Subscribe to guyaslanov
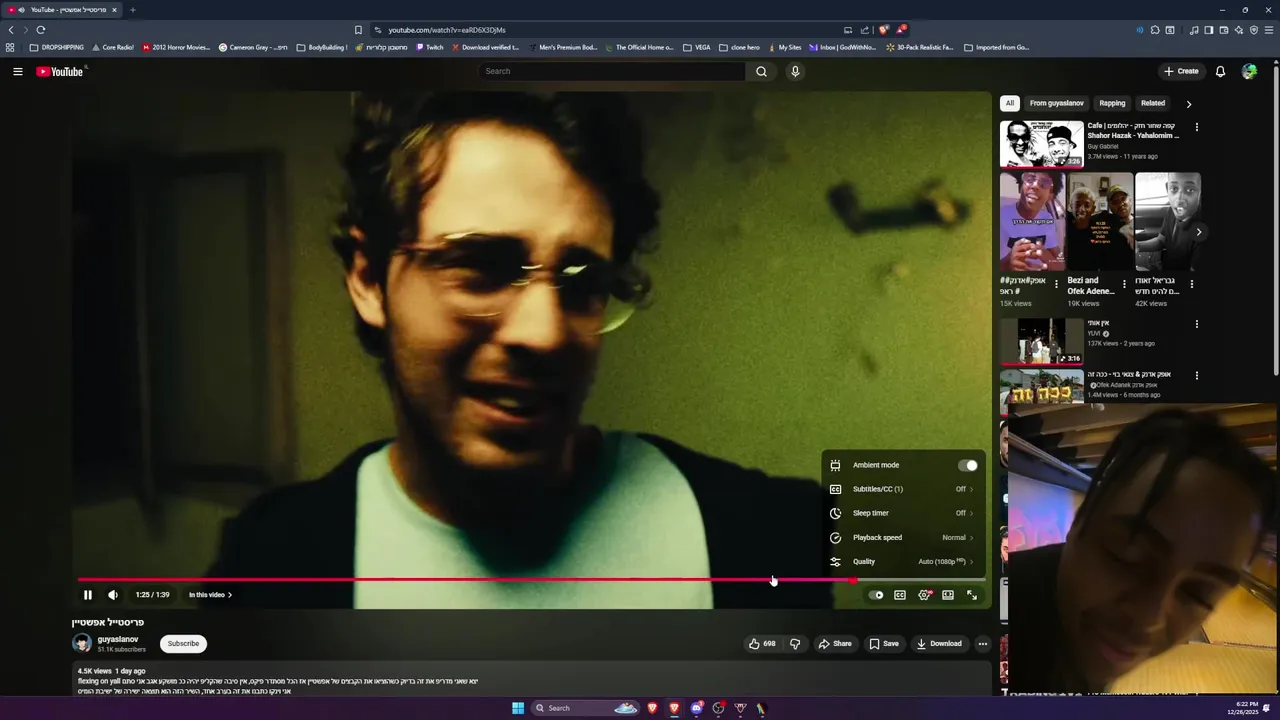 [x=183, y=644]
